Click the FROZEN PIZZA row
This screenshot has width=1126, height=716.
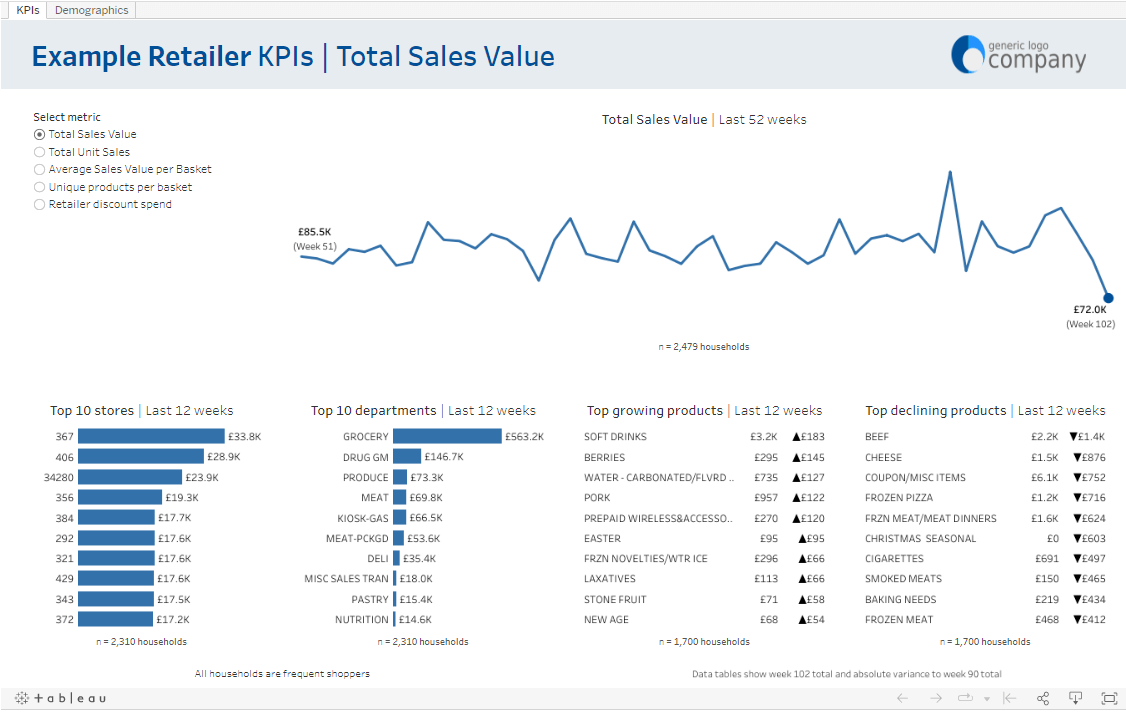coord(985,497)
